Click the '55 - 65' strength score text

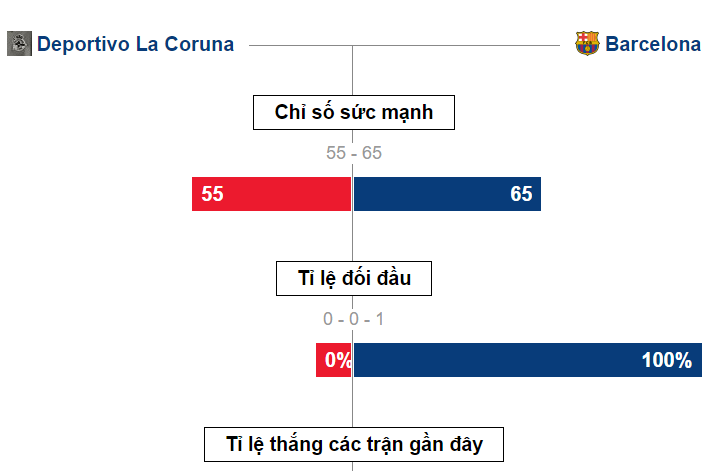(354, 153)
